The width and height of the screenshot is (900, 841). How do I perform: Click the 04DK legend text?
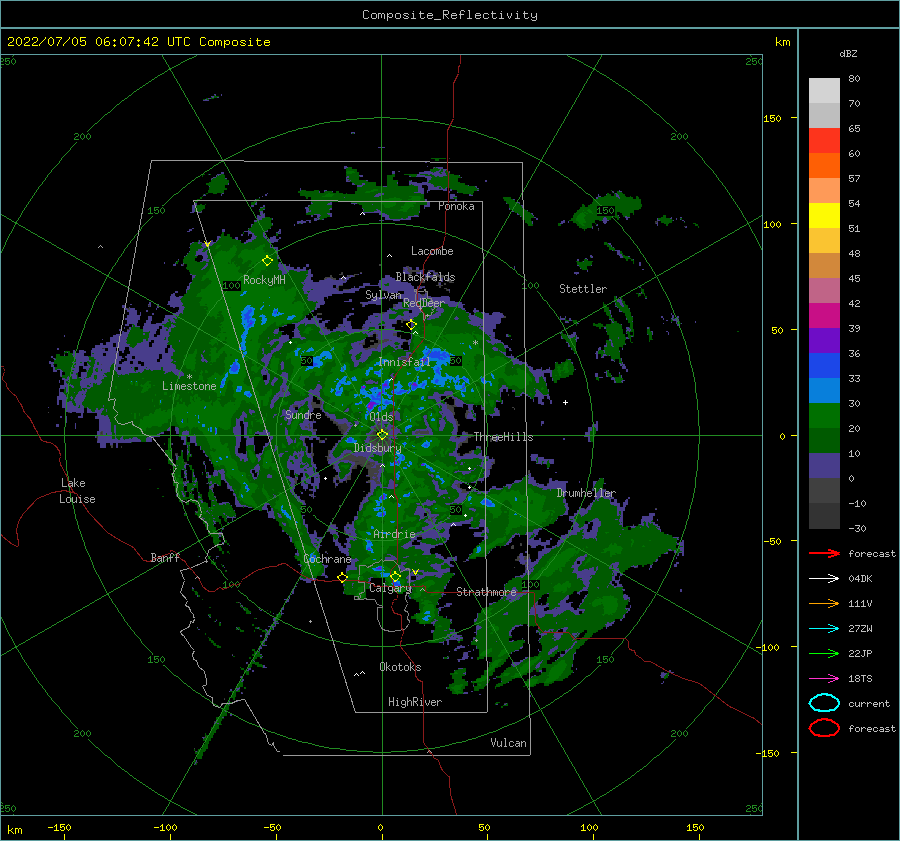860,579
